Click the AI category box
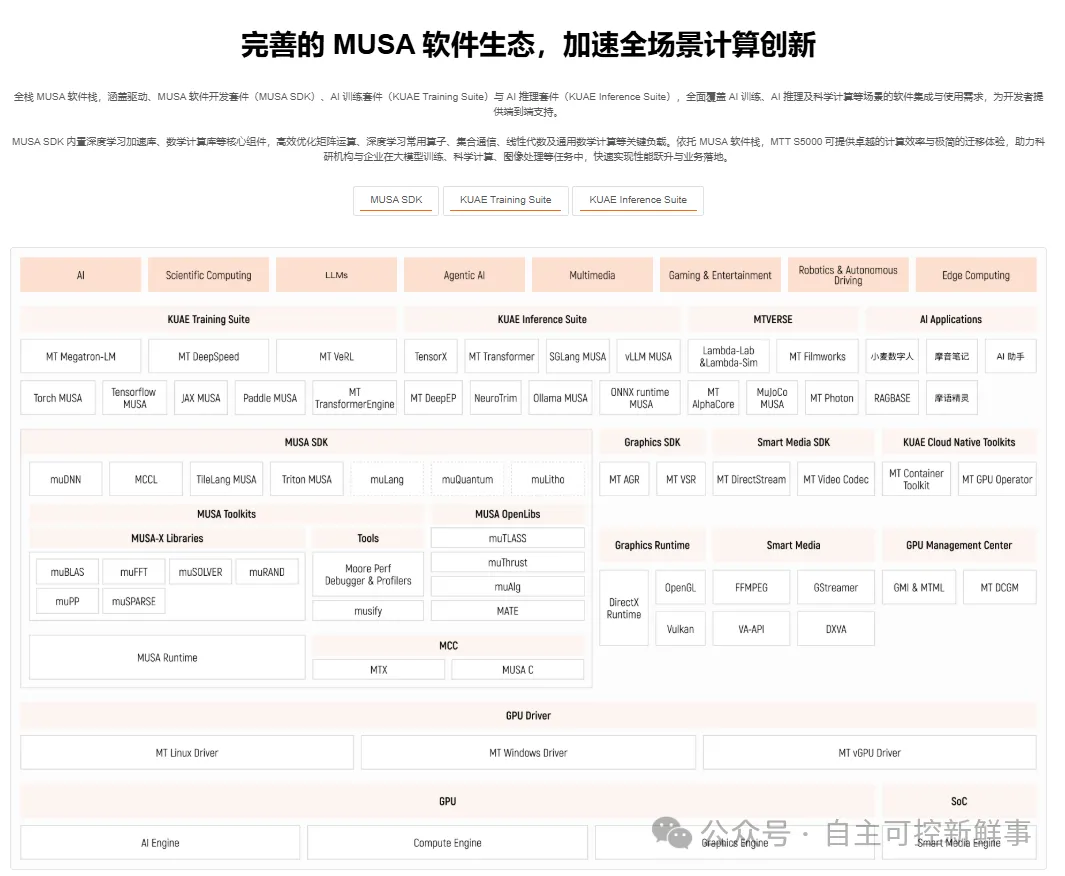 81,275
